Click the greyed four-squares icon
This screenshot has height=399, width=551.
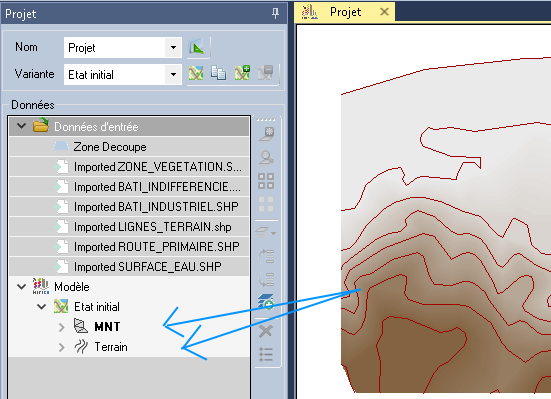click(266, 204)
